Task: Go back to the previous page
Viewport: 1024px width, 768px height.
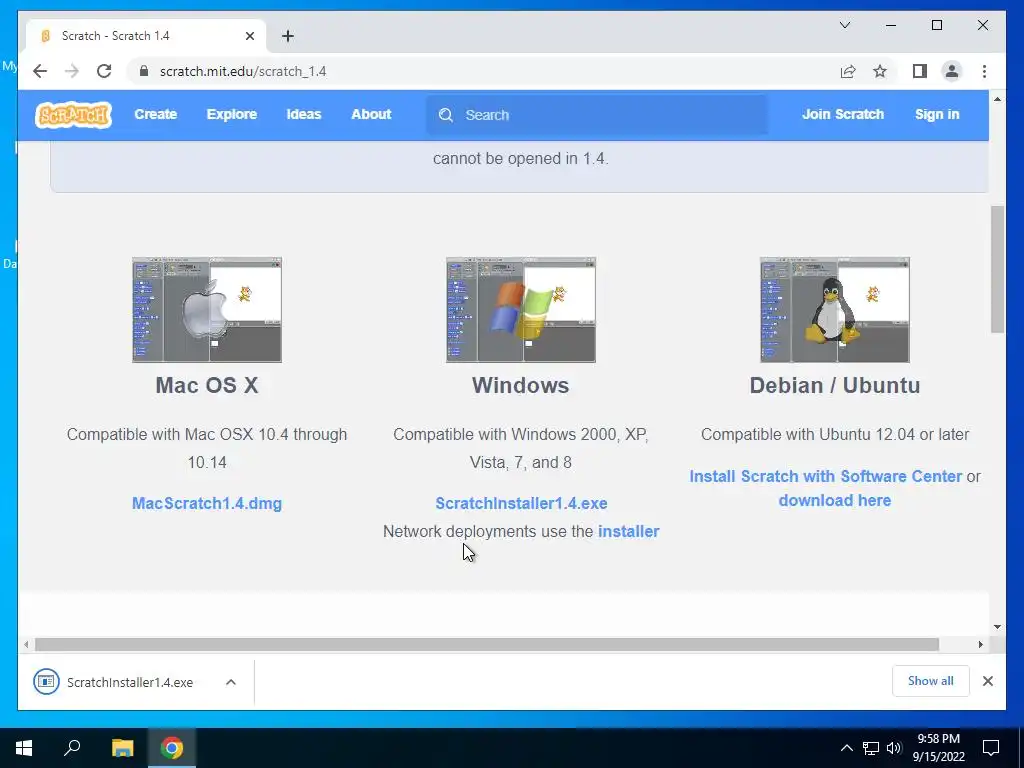Action: pyautogui.click(x=40, y=71)
